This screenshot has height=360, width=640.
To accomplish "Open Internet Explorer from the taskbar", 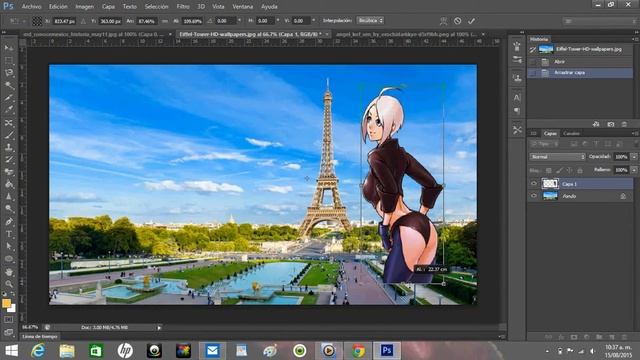I will (38, 350).
